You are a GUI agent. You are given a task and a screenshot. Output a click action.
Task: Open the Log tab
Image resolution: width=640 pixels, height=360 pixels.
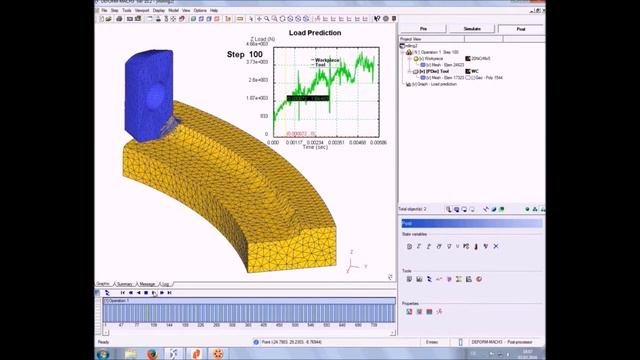(165, 284)
